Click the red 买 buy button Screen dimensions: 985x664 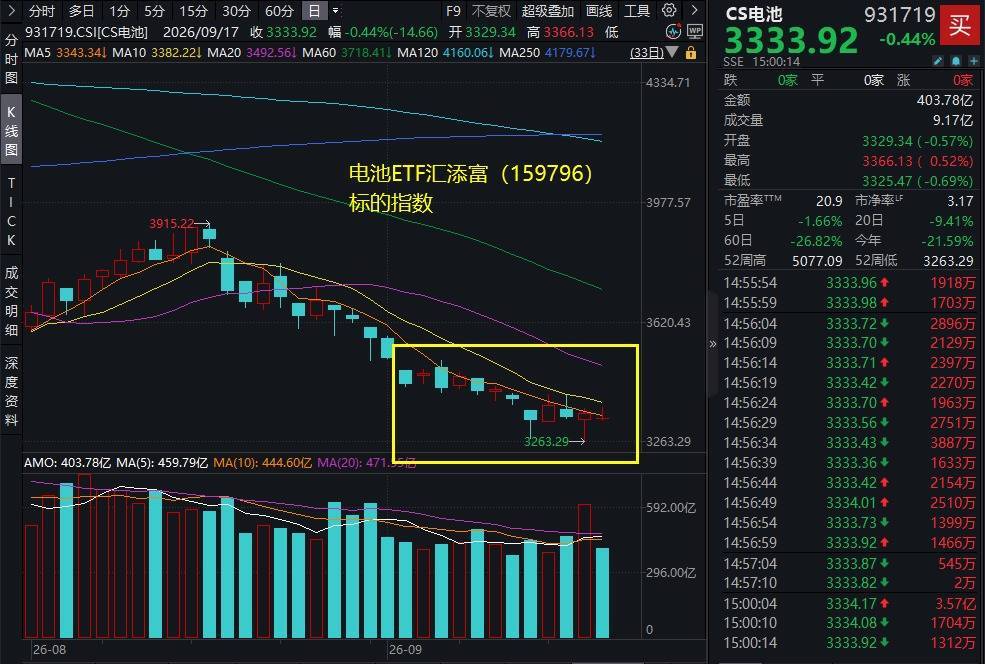(959, 25)
